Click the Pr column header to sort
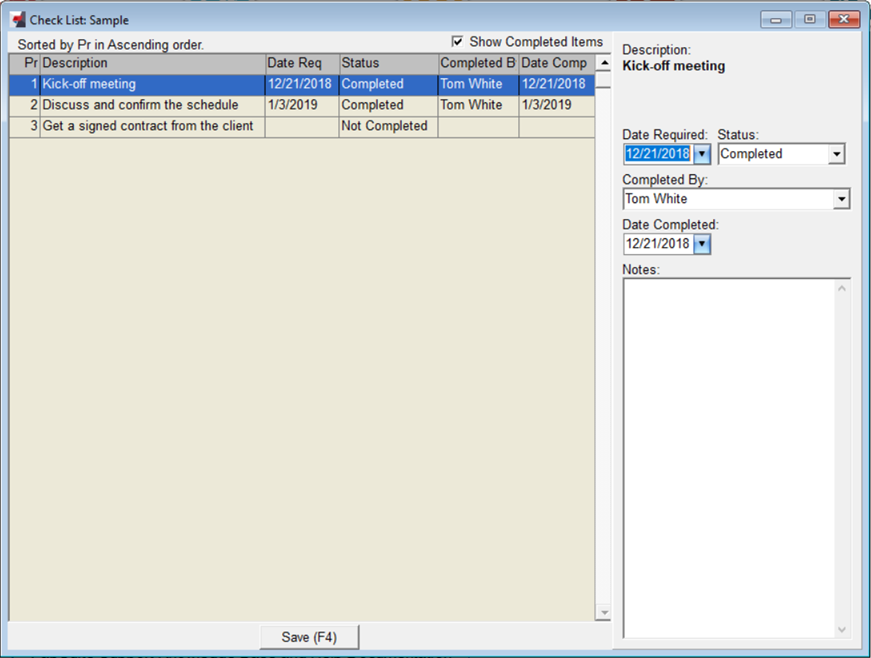 tap(27, 63)
